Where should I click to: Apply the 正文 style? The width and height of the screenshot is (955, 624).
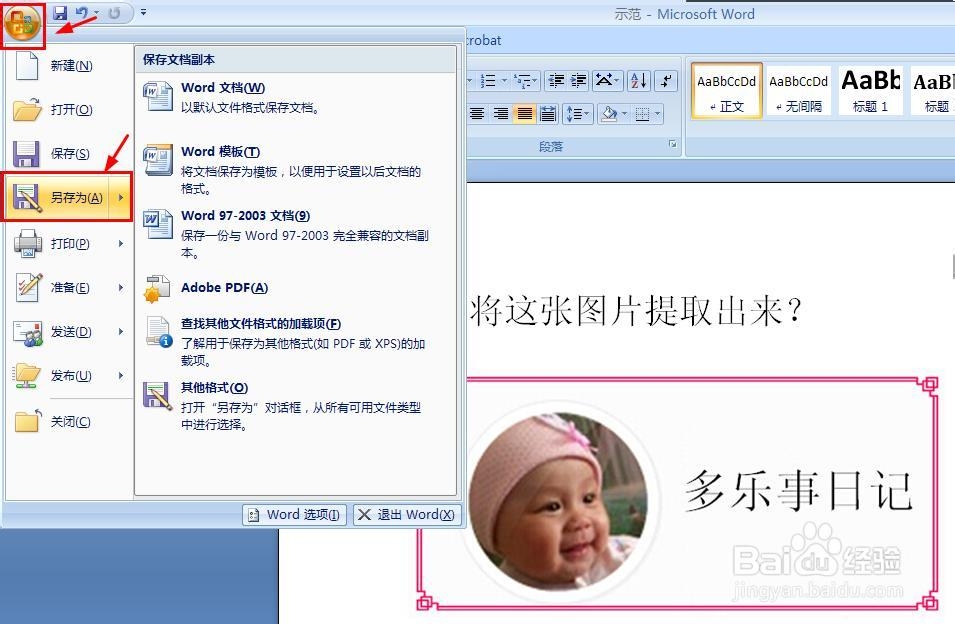tap(727, 91)
